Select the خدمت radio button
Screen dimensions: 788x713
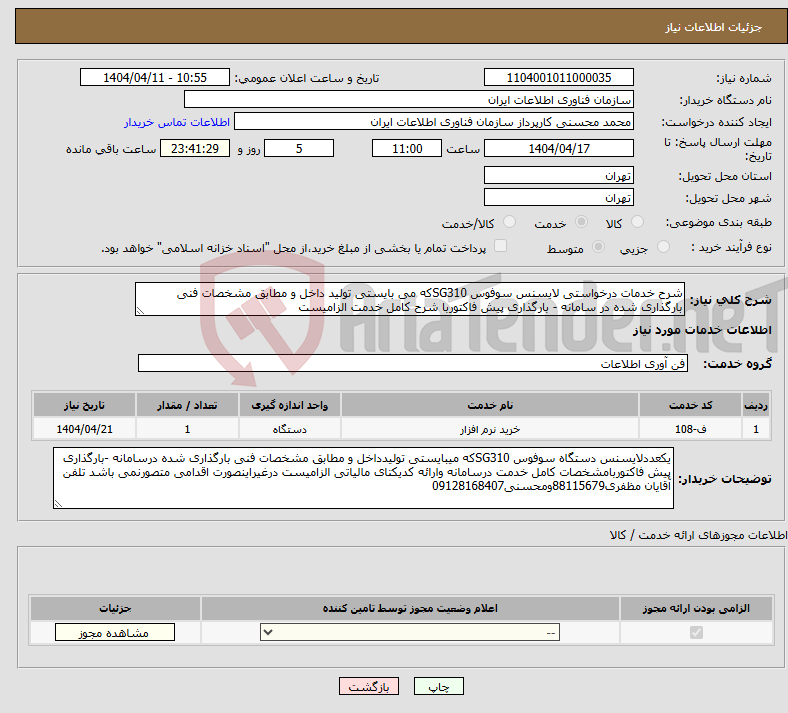(x=581, y=222)
